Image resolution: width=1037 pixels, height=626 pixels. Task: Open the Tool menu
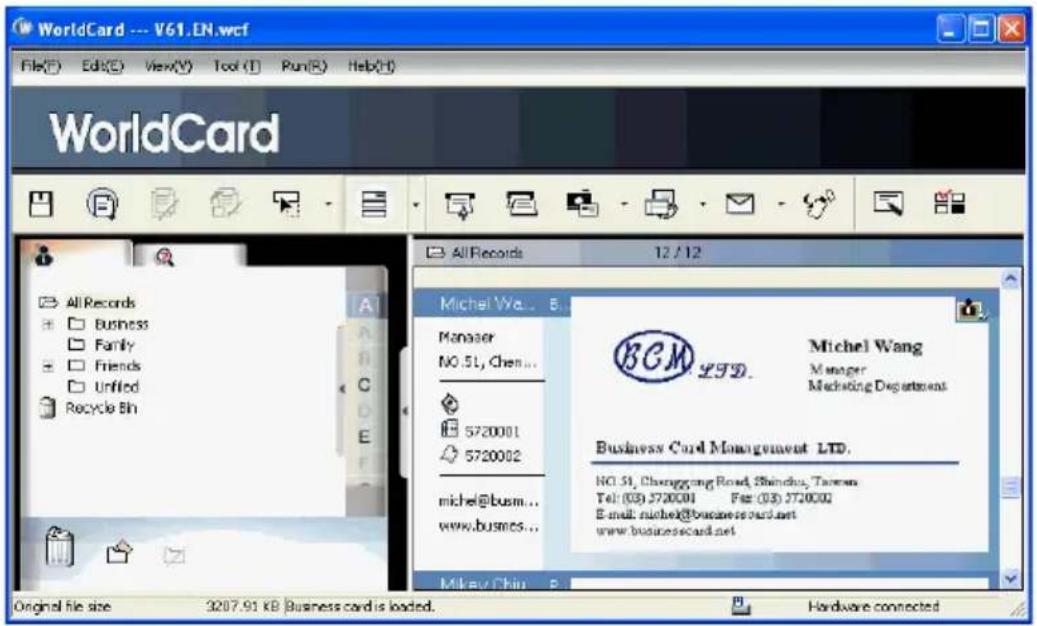[x=236, y=66]
